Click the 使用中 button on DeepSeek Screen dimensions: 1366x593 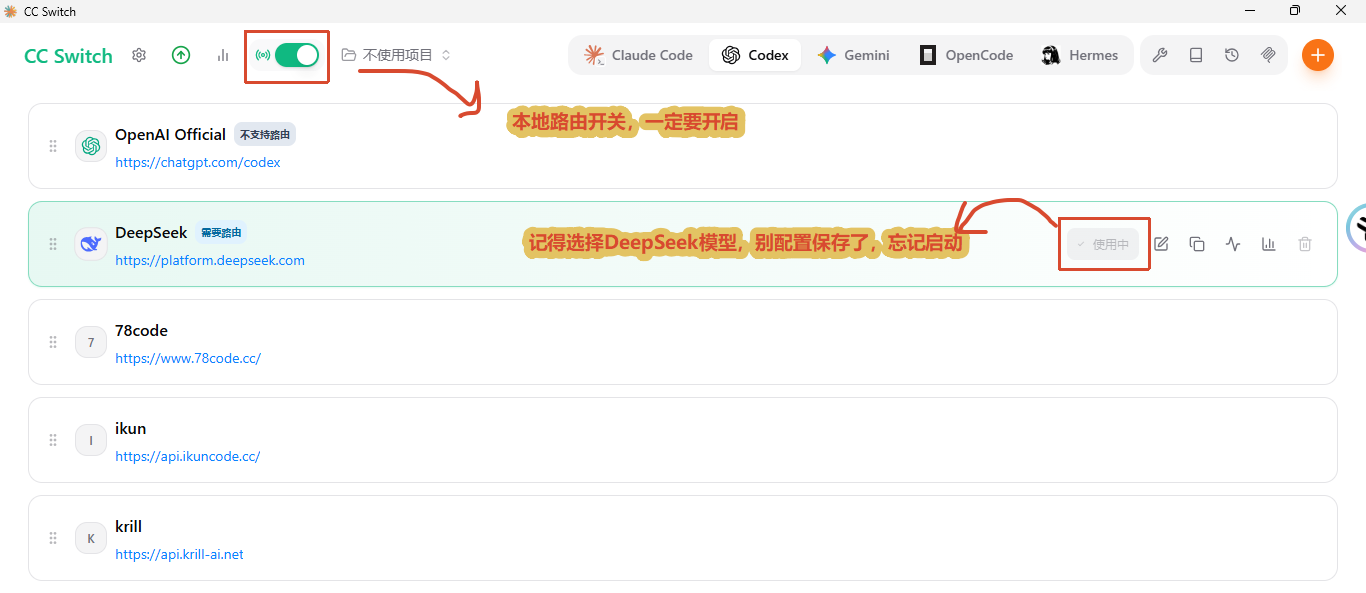point(1103,244)
